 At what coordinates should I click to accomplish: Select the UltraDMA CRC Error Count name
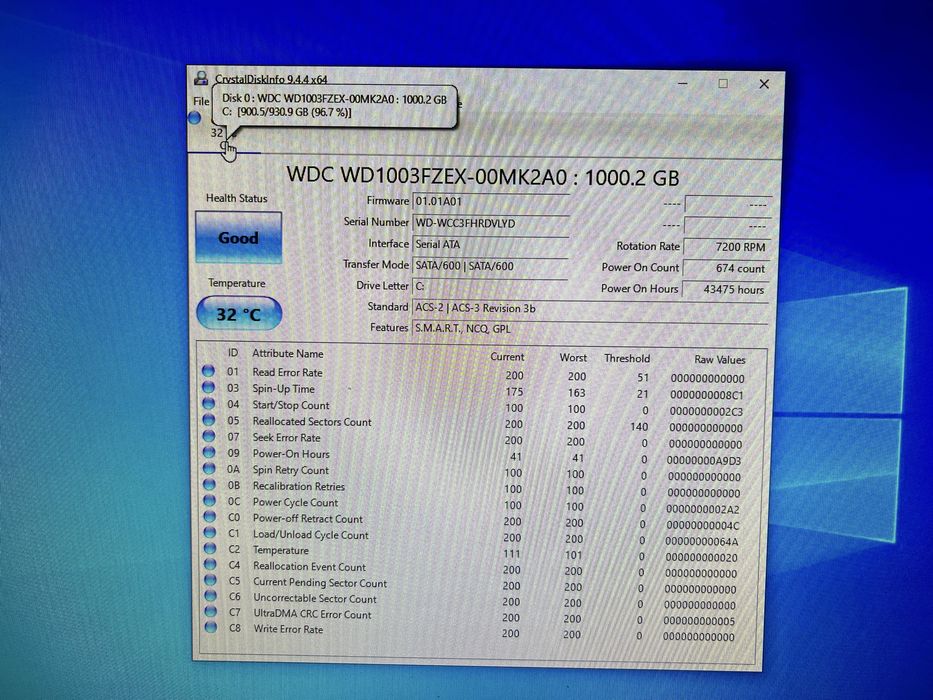[x=312, y=614]
